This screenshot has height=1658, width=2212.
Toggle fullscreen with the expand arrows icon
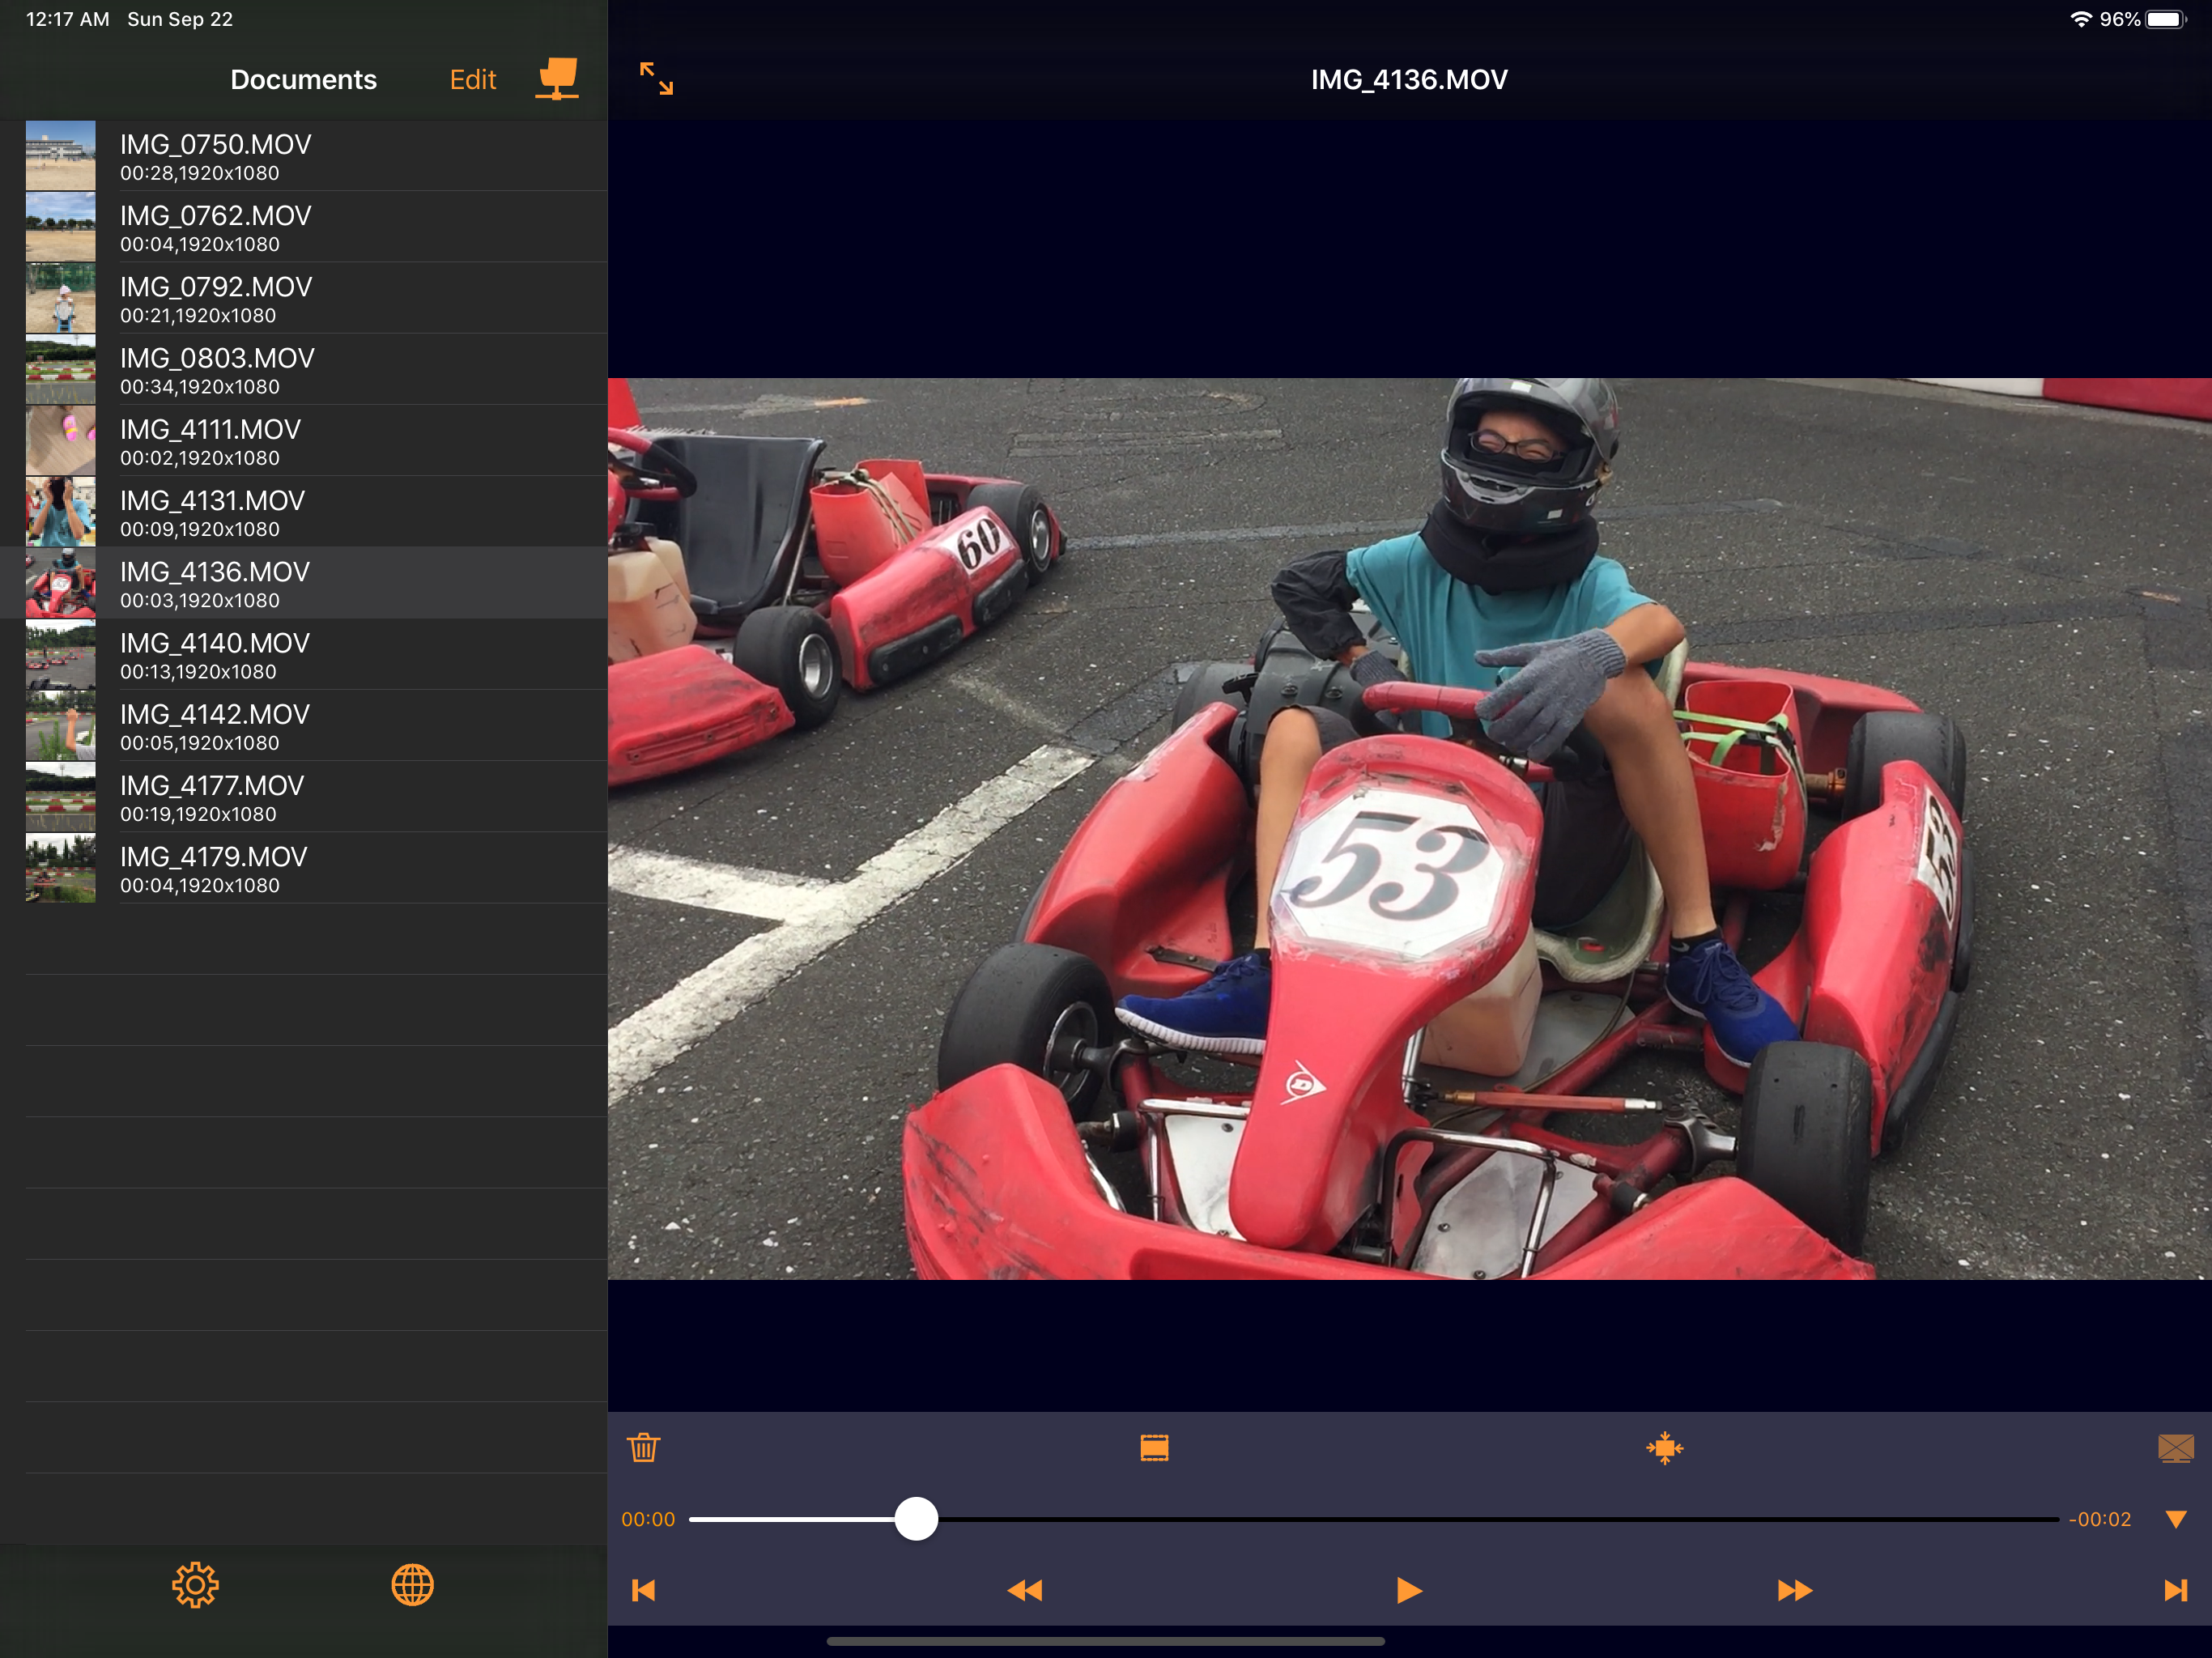click(656, 78)
